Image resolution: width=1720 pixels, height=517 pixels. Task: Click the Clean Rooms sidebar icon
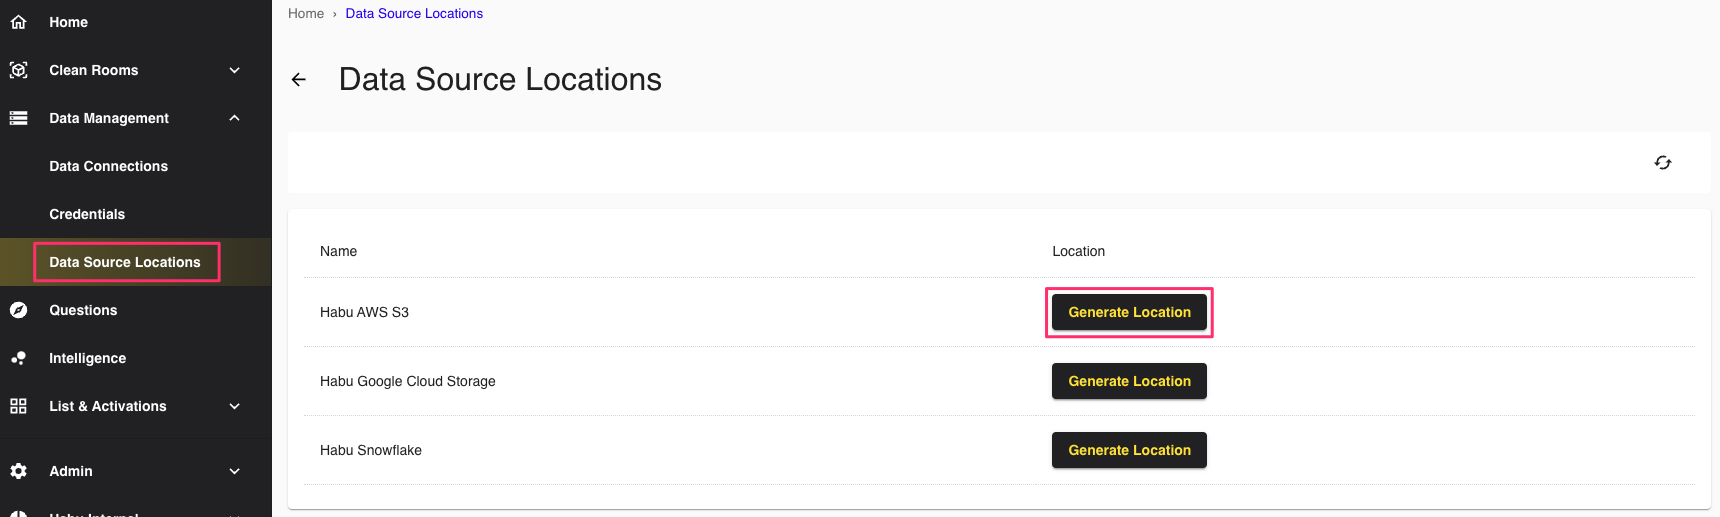tap(18, 70)
